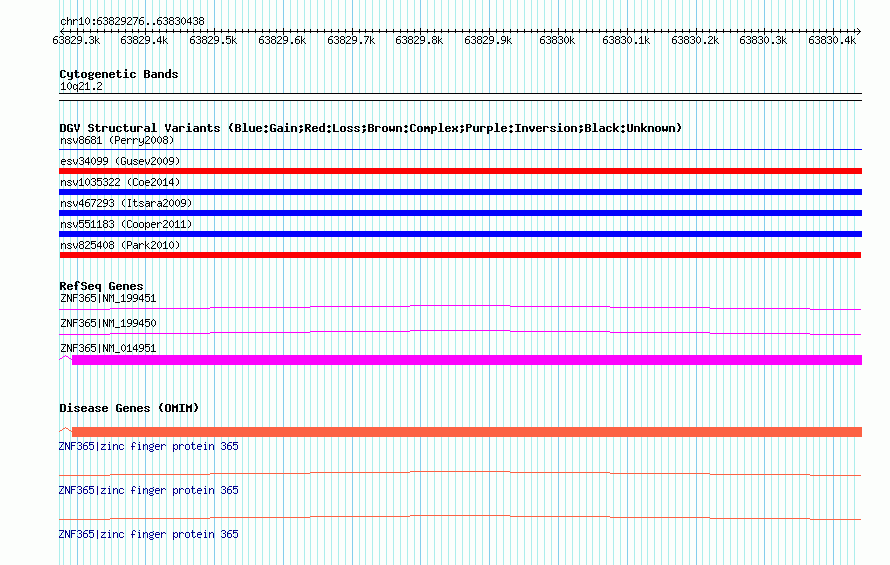Click the orange OMIM disease gene bar
This screenshot has height=565, width=890.
[467, 432]
